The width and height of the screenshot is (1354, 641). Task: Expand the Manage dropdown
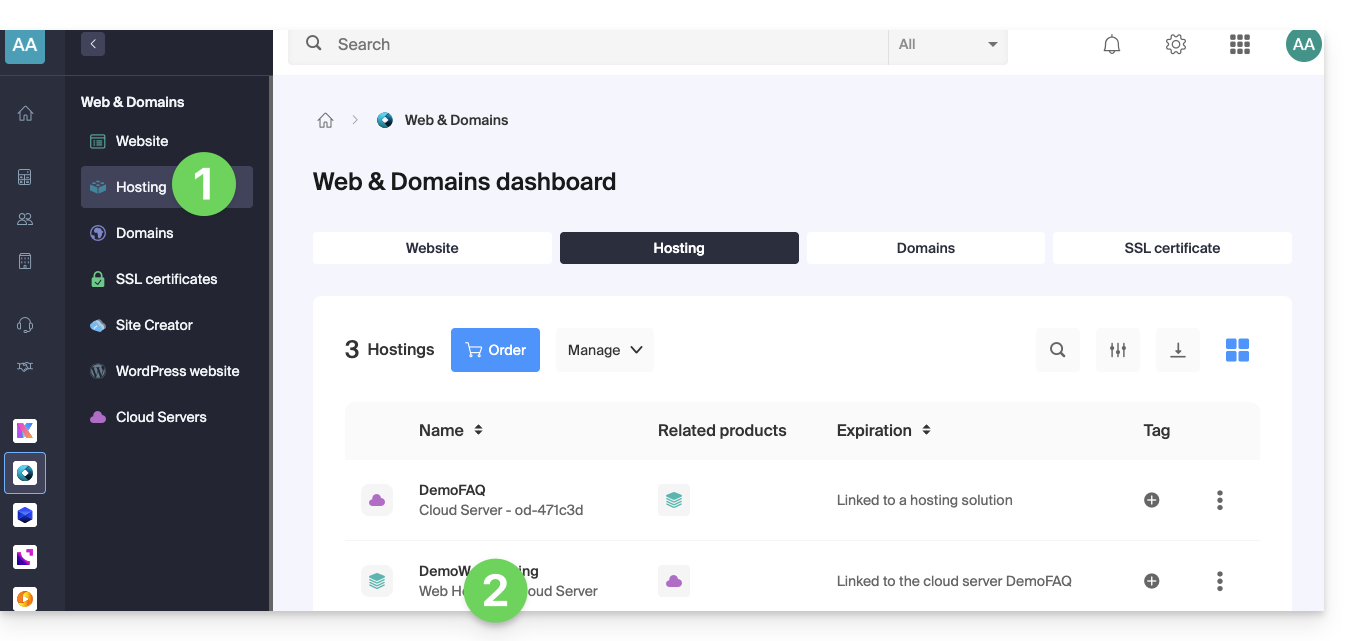click(x=604, y=350)
